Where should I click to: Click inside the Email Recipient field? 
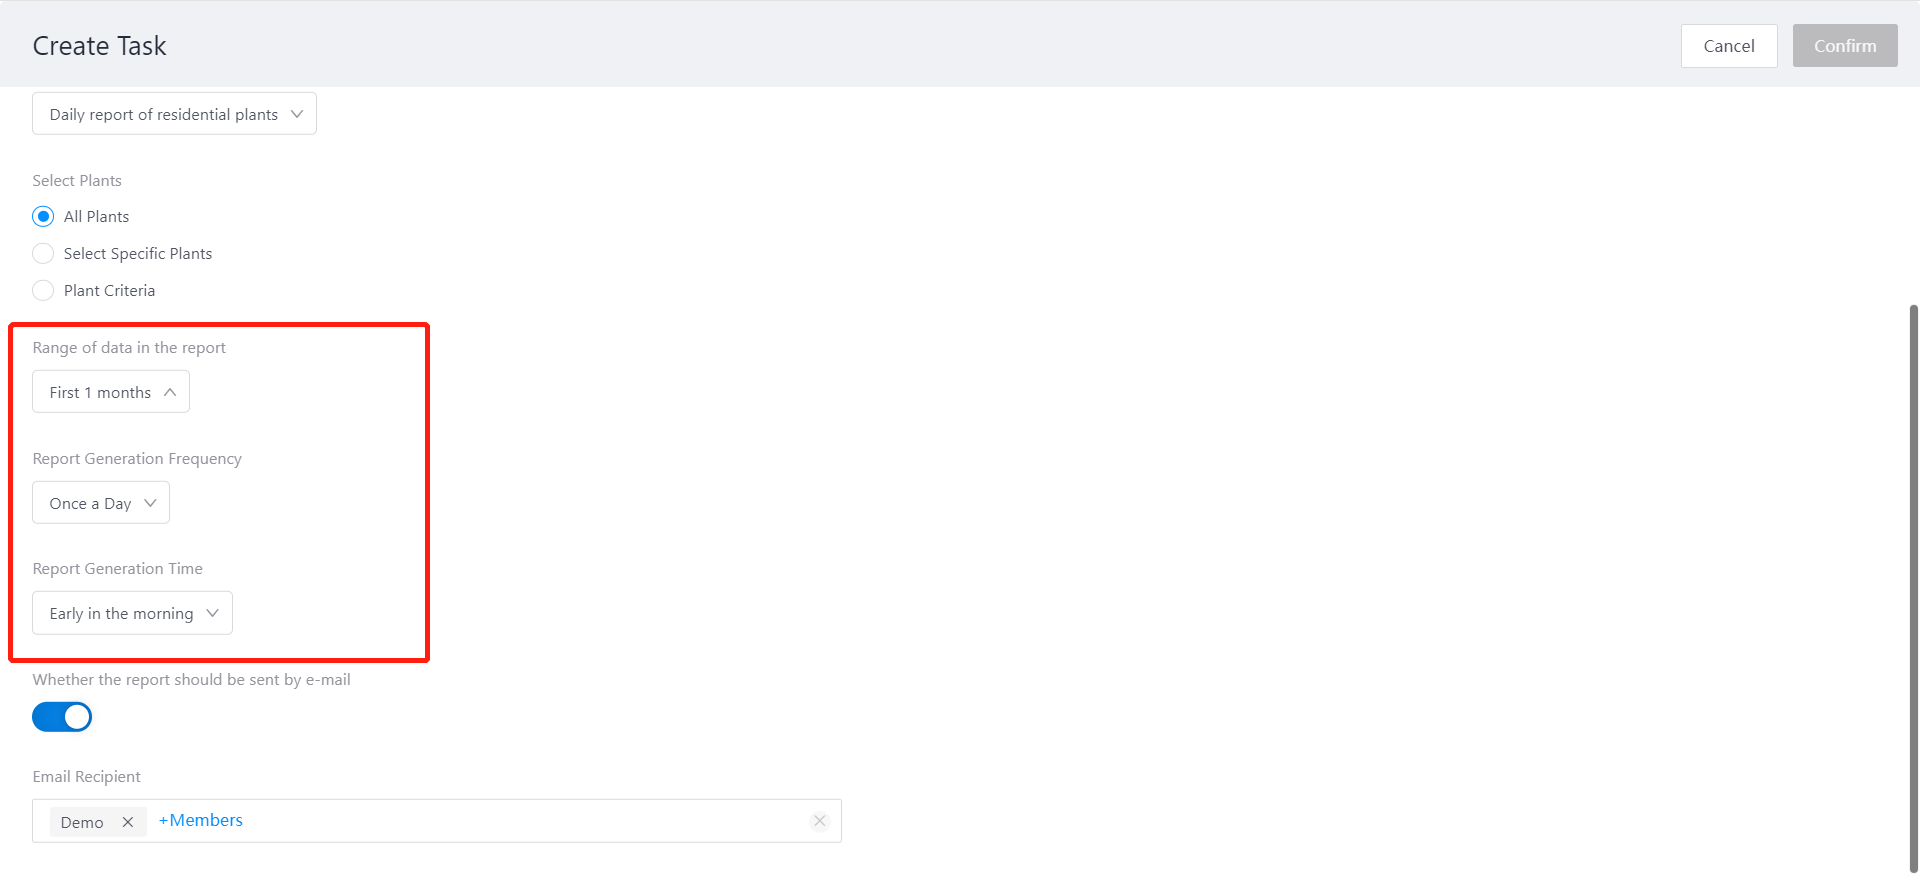coord(520,821)
